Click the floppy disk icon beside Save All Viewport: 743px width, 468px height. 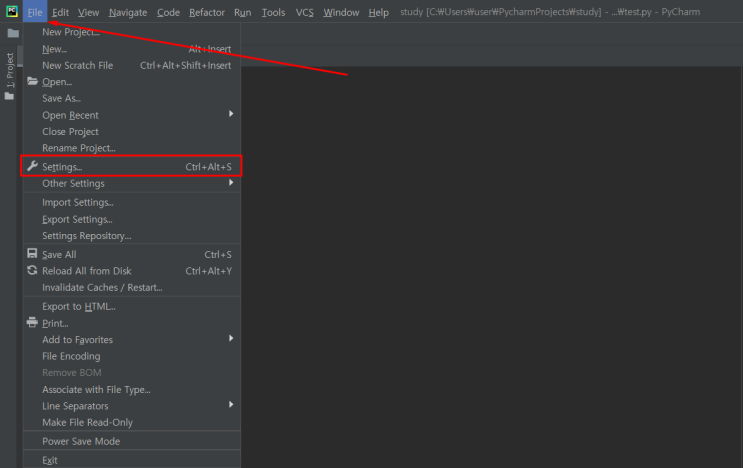pos(32,254)
